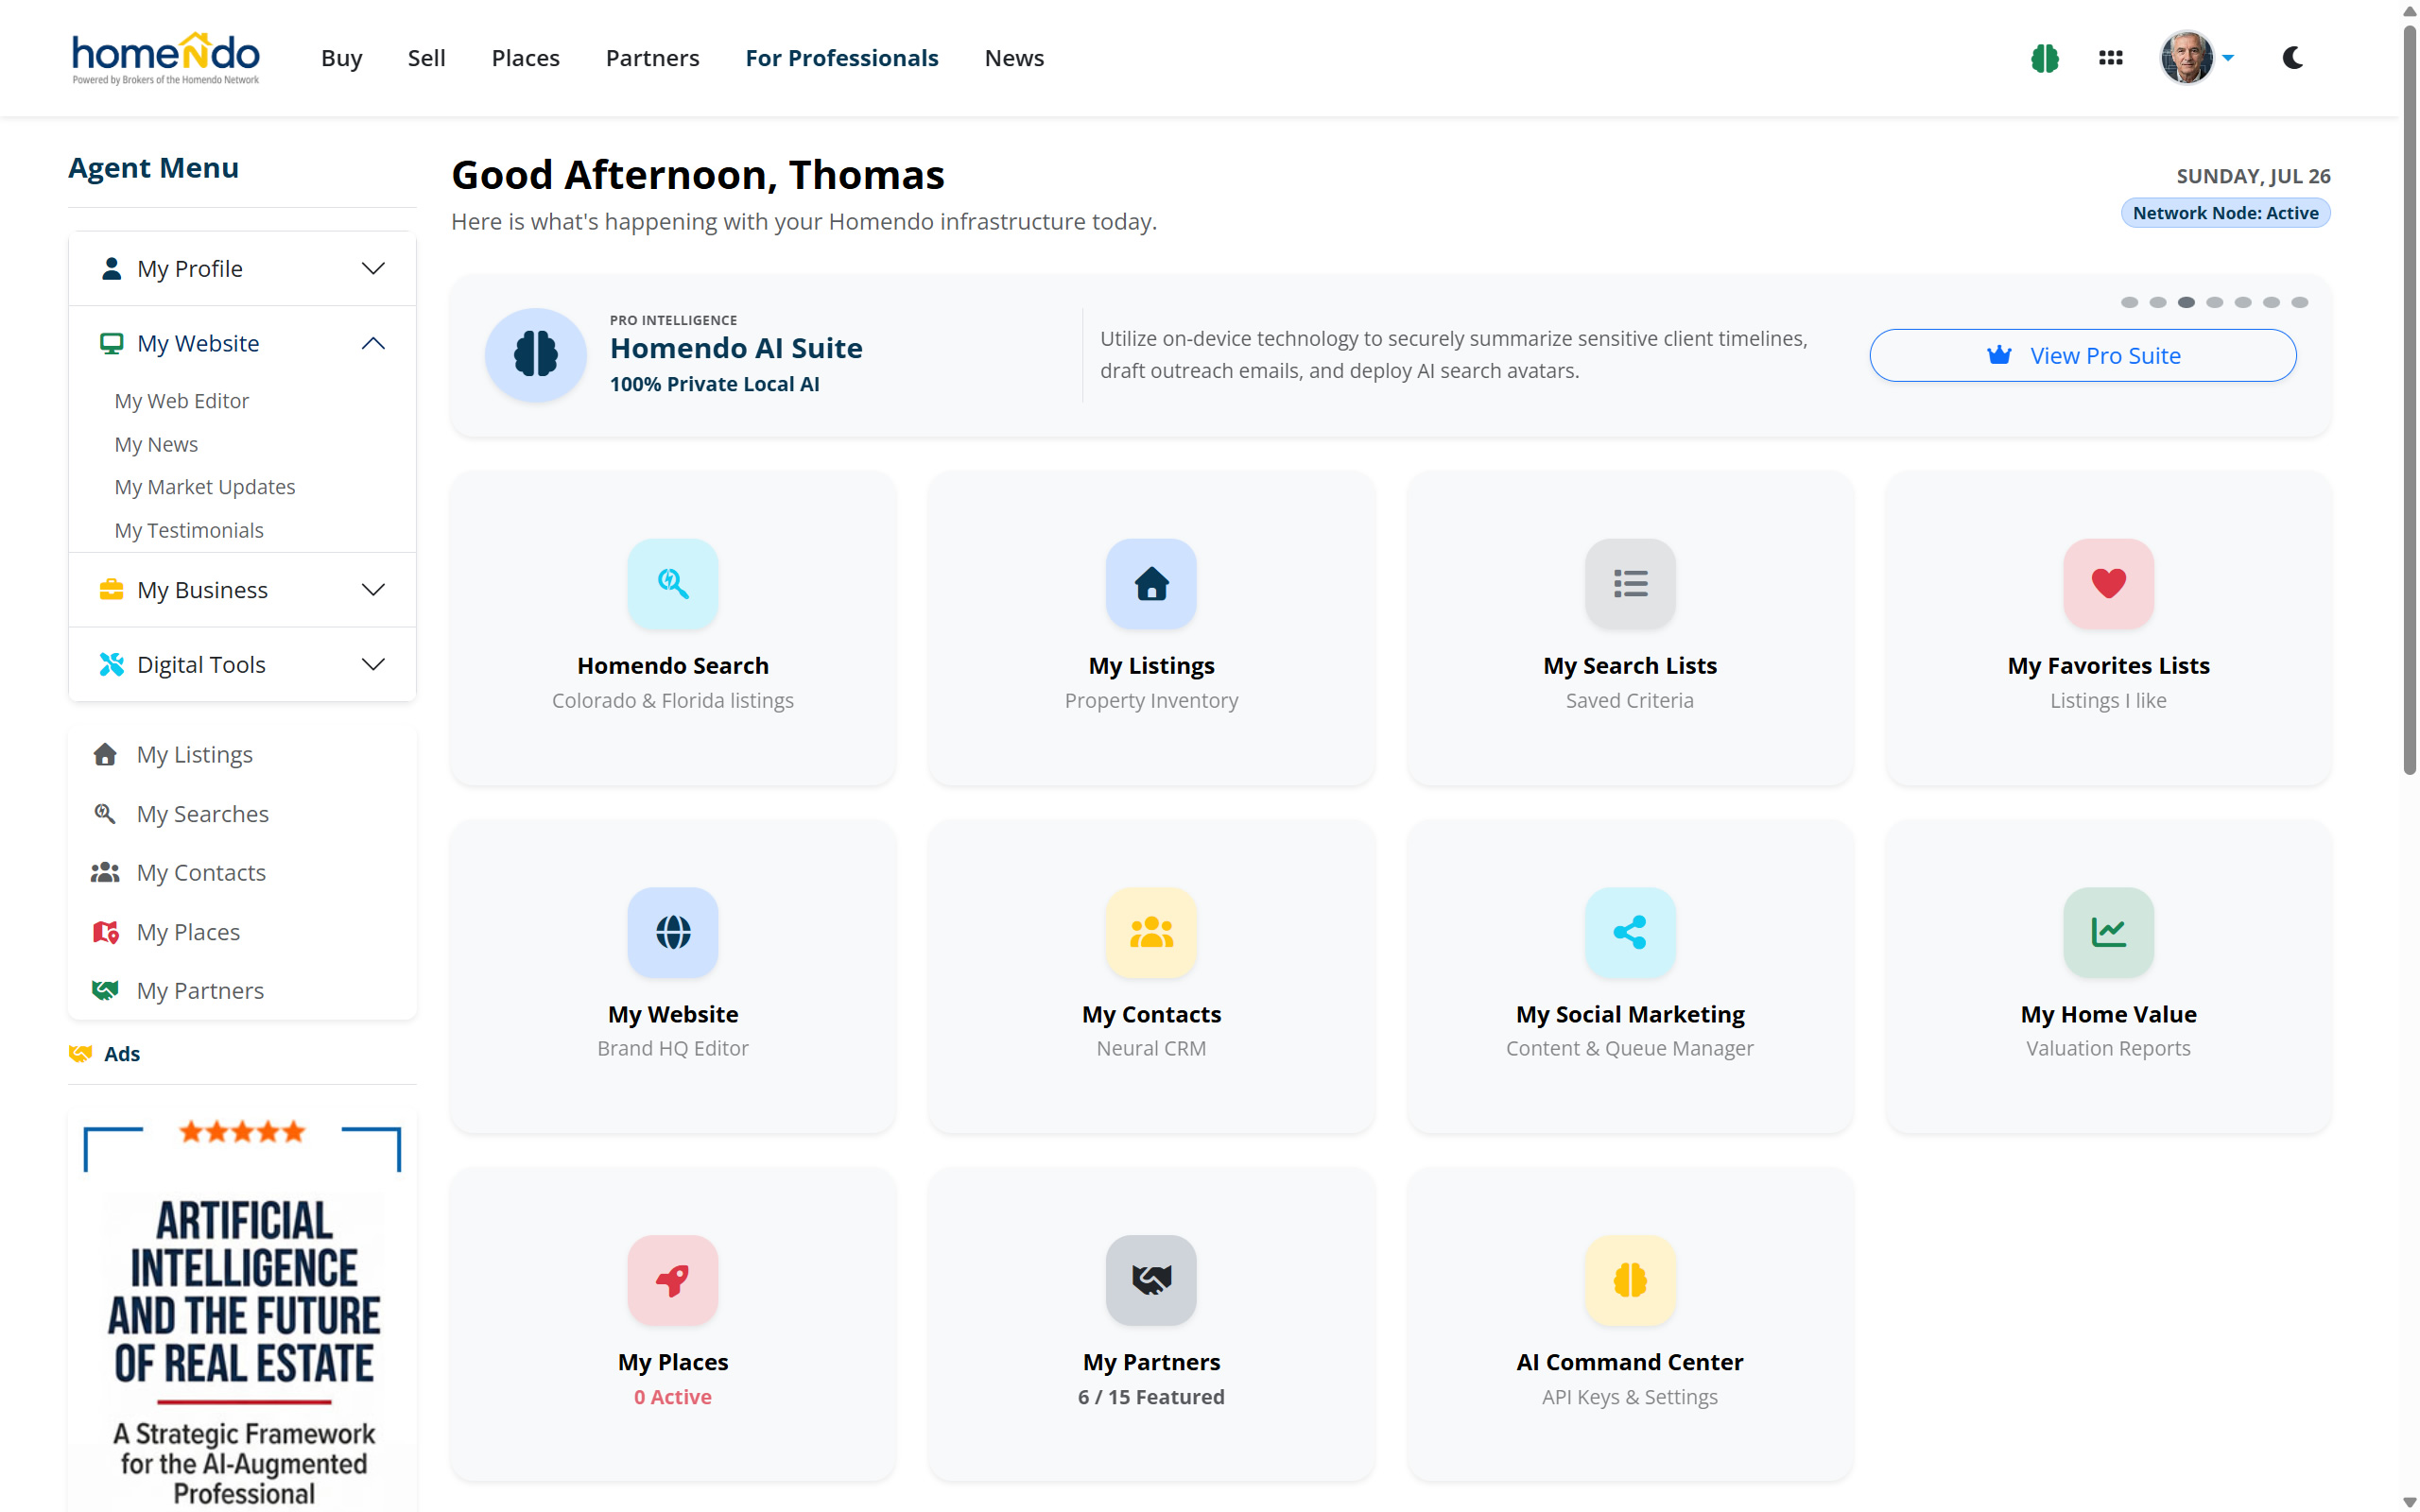2420x1512 pixels.
Task: Click the 'Neural CRM' subtitle text
Action: [x=1151, y=1048]
